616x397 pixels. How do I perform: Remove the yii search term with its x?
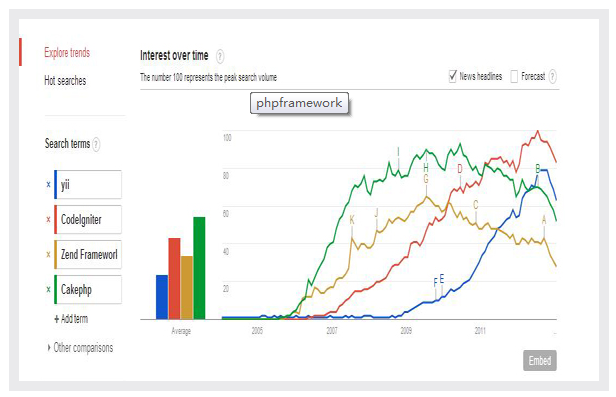(x=48, y=184)
